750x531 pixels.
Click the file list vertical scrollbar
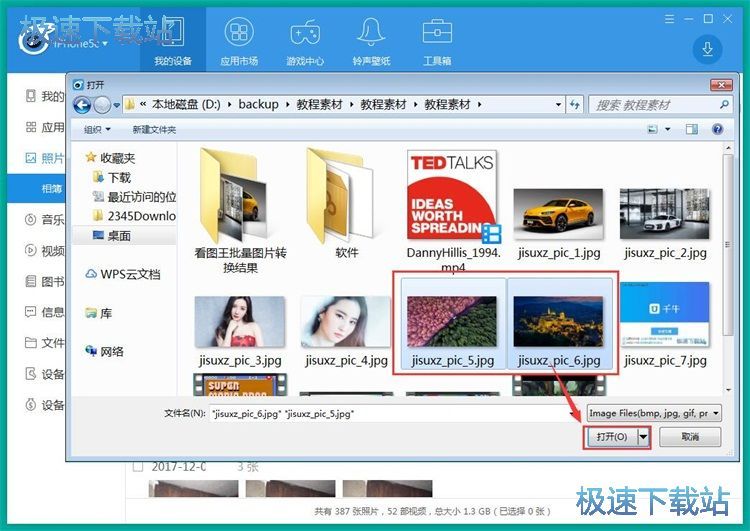(x=728, y=244)
